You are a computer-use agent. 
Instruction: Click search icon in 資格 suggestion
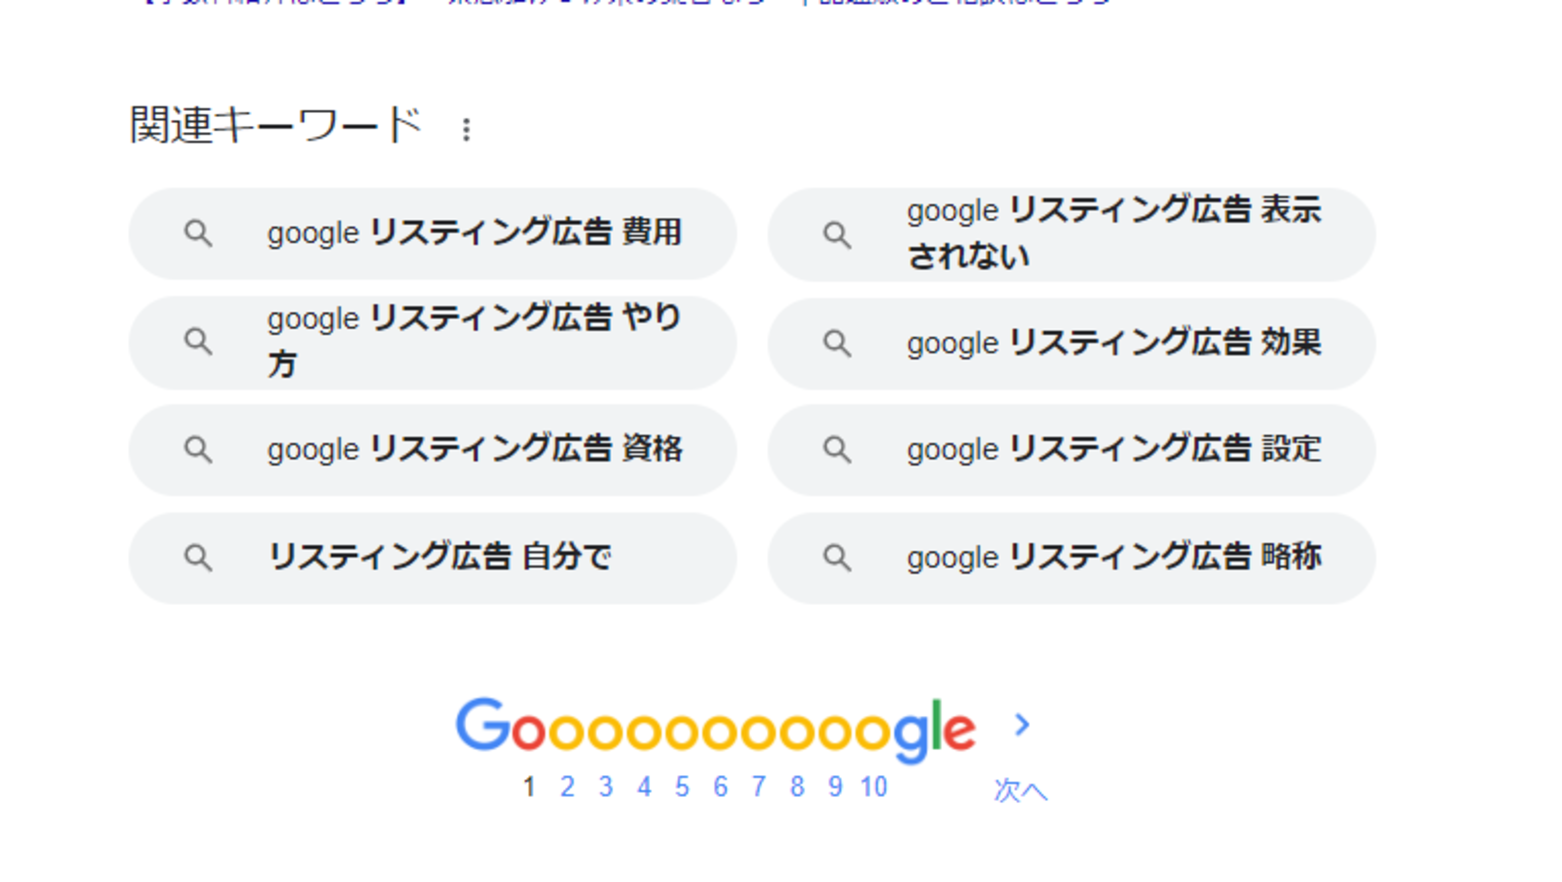(198, 450)
